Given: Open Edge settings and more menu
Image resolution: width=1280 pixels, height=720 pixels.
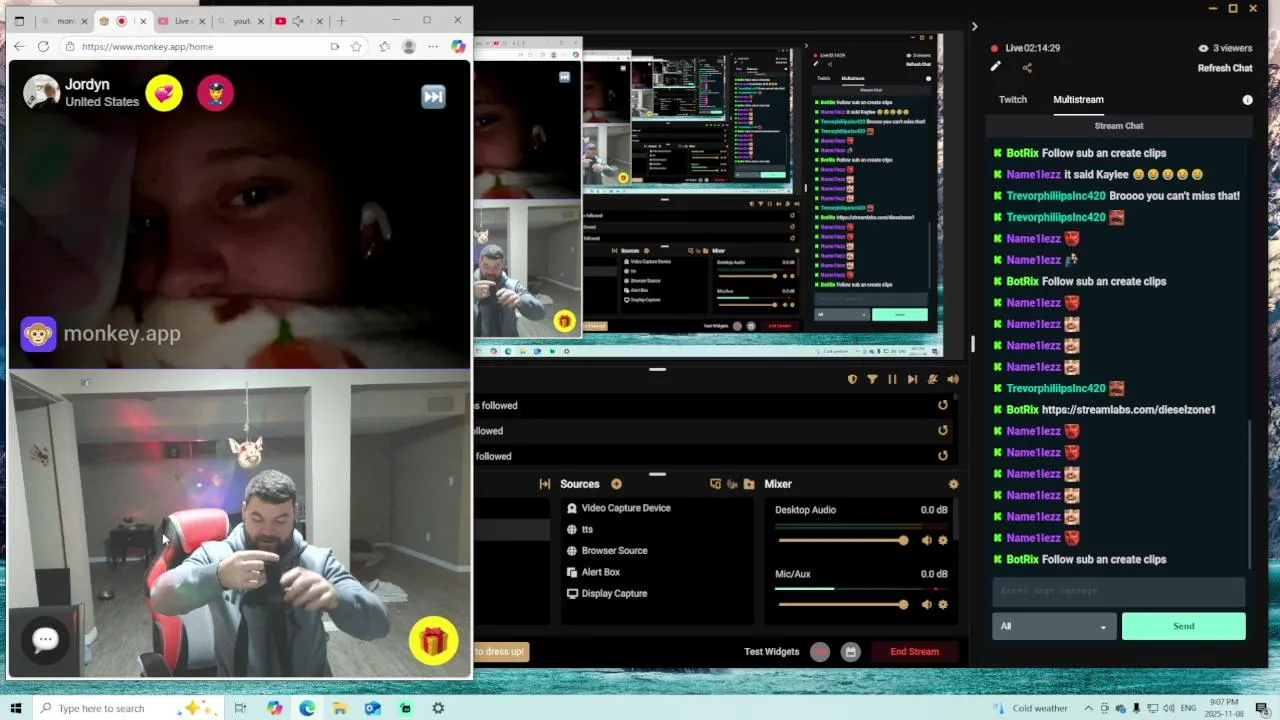Looking at the screenshot, I should [x=433, y=46].
